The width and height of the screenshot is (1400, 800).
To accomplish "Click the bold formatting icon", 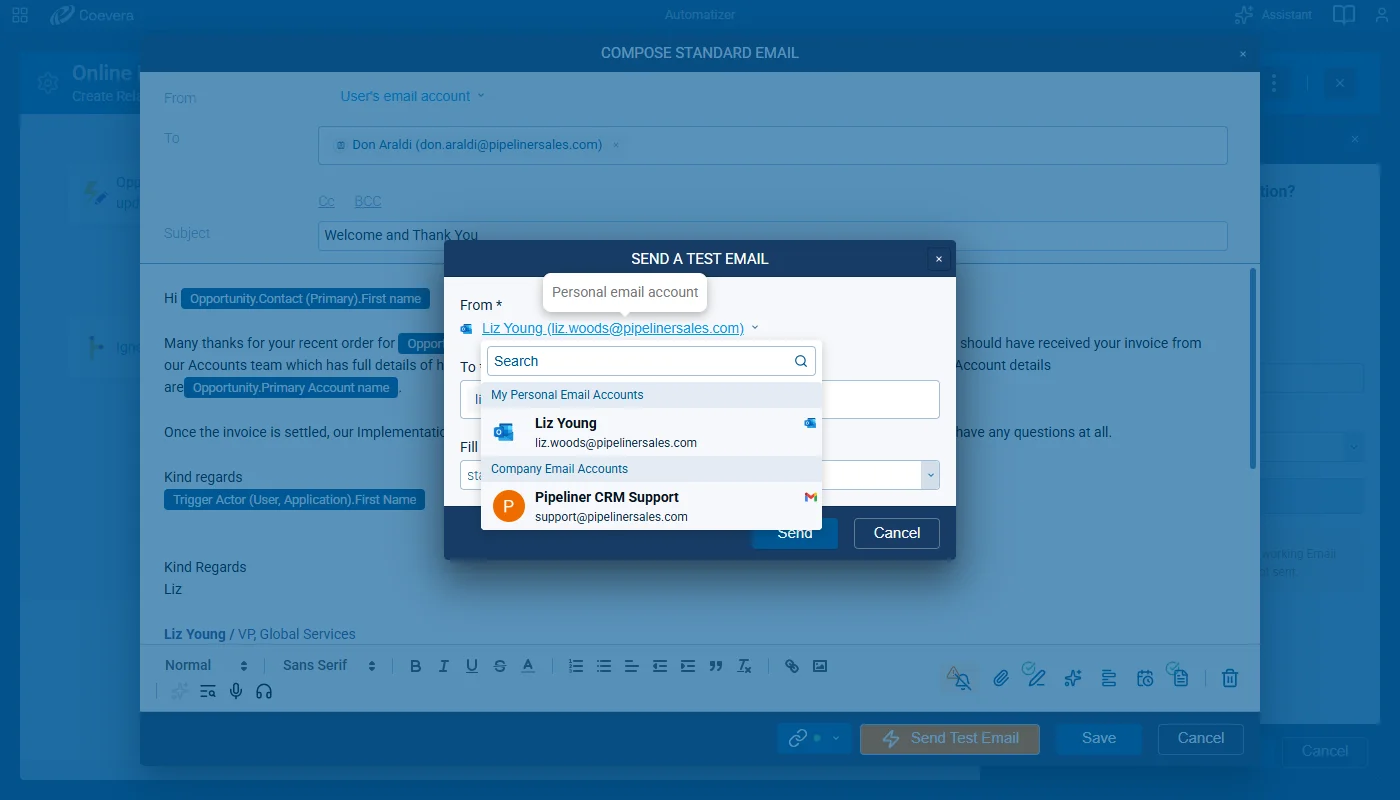I will (416, 666).
